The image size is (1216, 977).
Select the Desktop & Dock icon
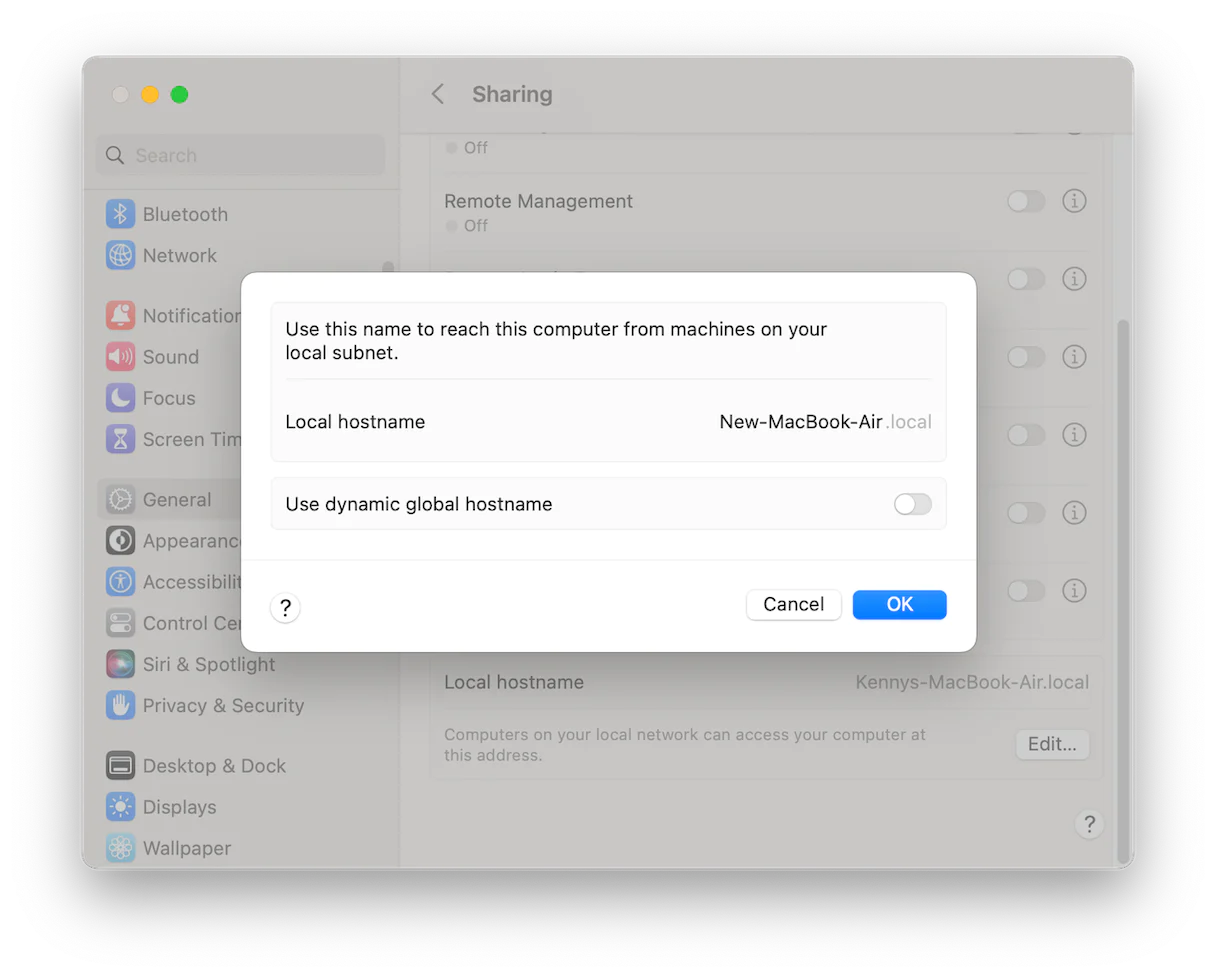120,766
